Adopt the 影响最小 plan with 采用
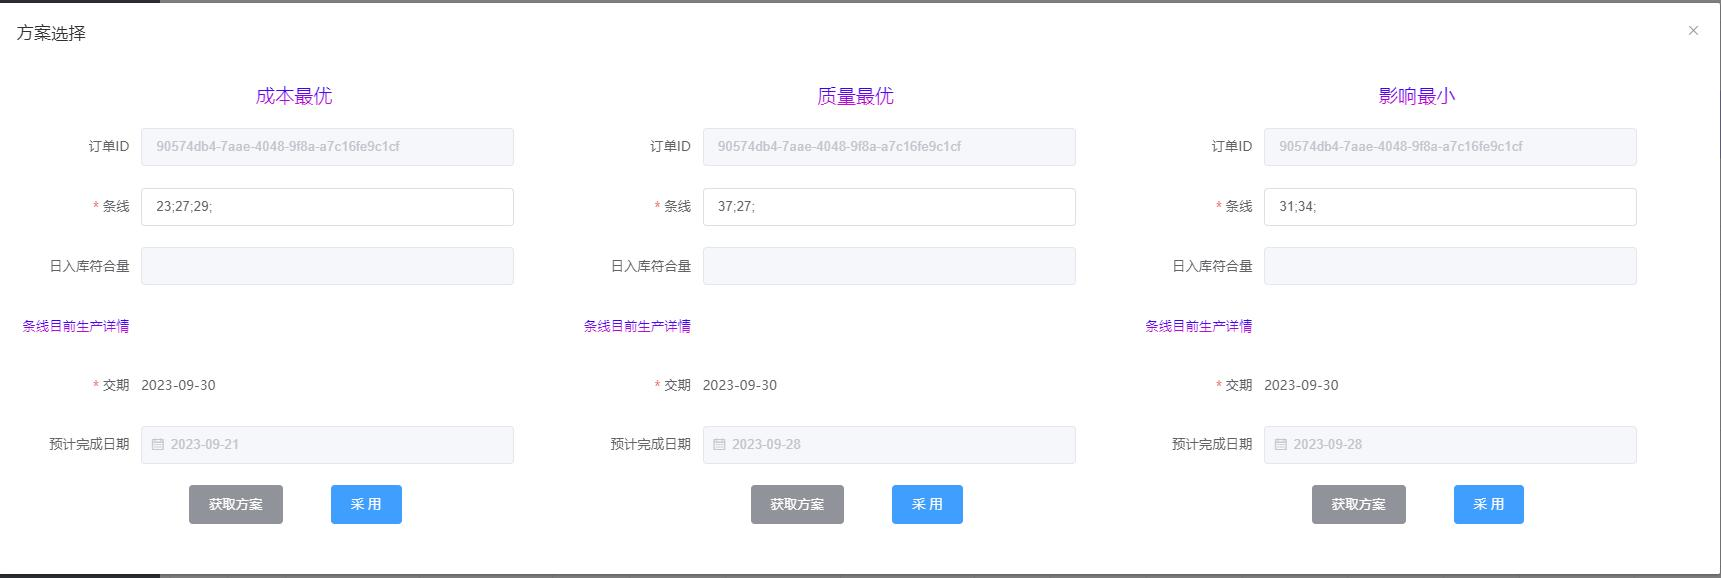 point(1488,505)
